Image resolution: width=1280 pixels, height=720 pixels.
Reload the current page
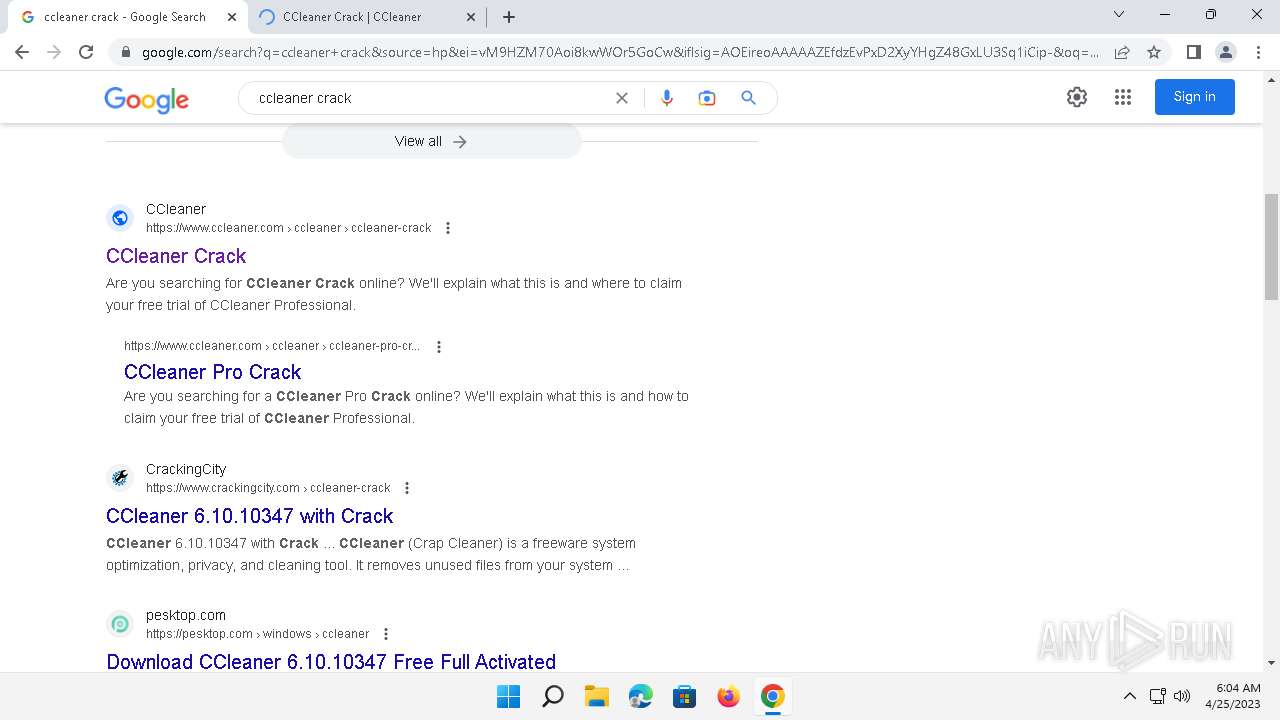(x=86, y=52)
